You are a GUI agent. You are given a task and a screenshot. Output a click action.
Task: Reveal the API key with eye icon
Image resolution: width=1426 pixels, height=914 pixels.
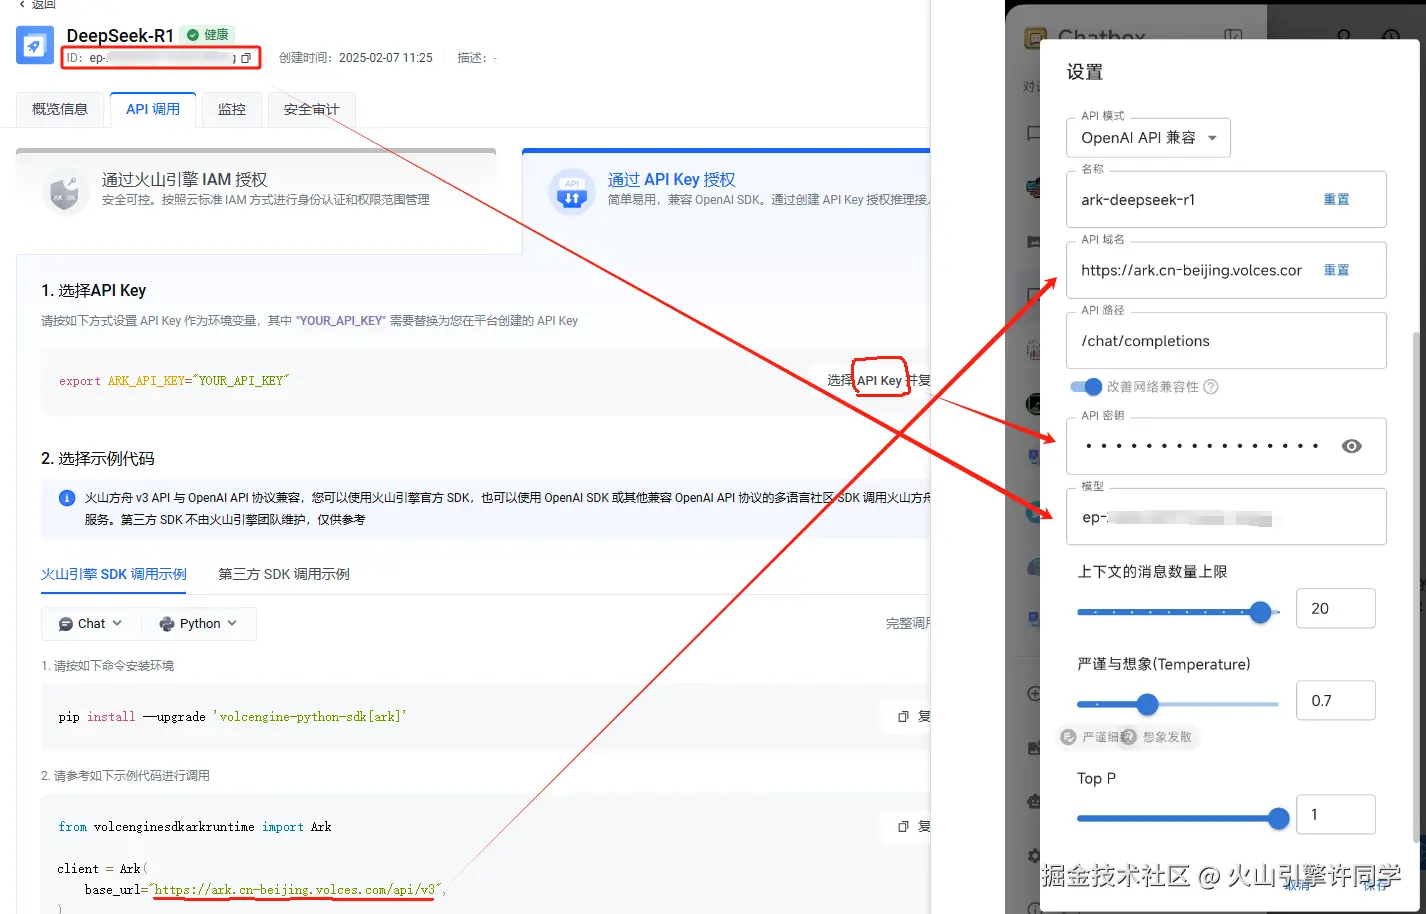(x=1351, y=446)
